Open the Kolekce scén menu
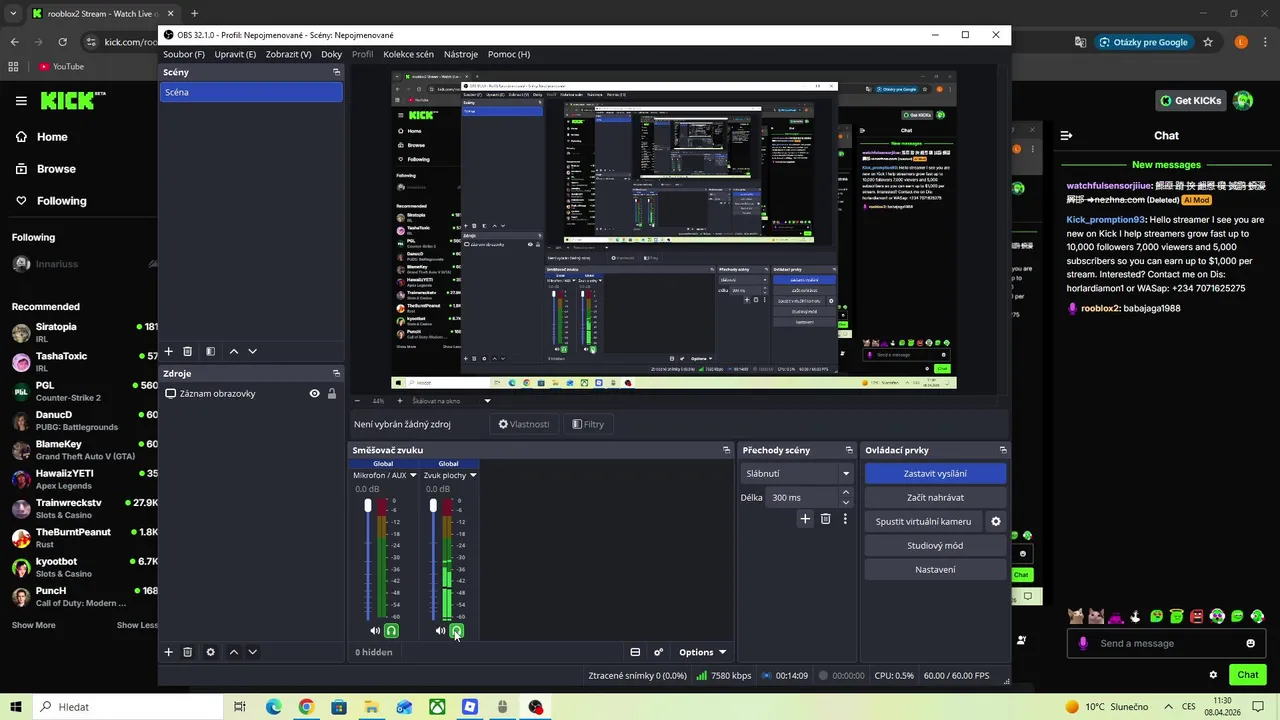 click(408, 54)
